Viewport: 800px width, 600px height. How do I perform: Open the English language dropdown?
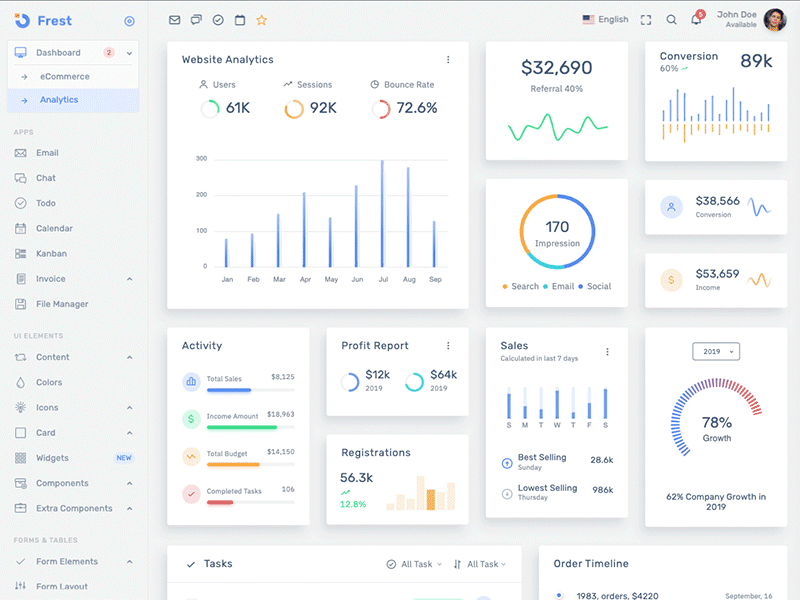click(606, 20)
